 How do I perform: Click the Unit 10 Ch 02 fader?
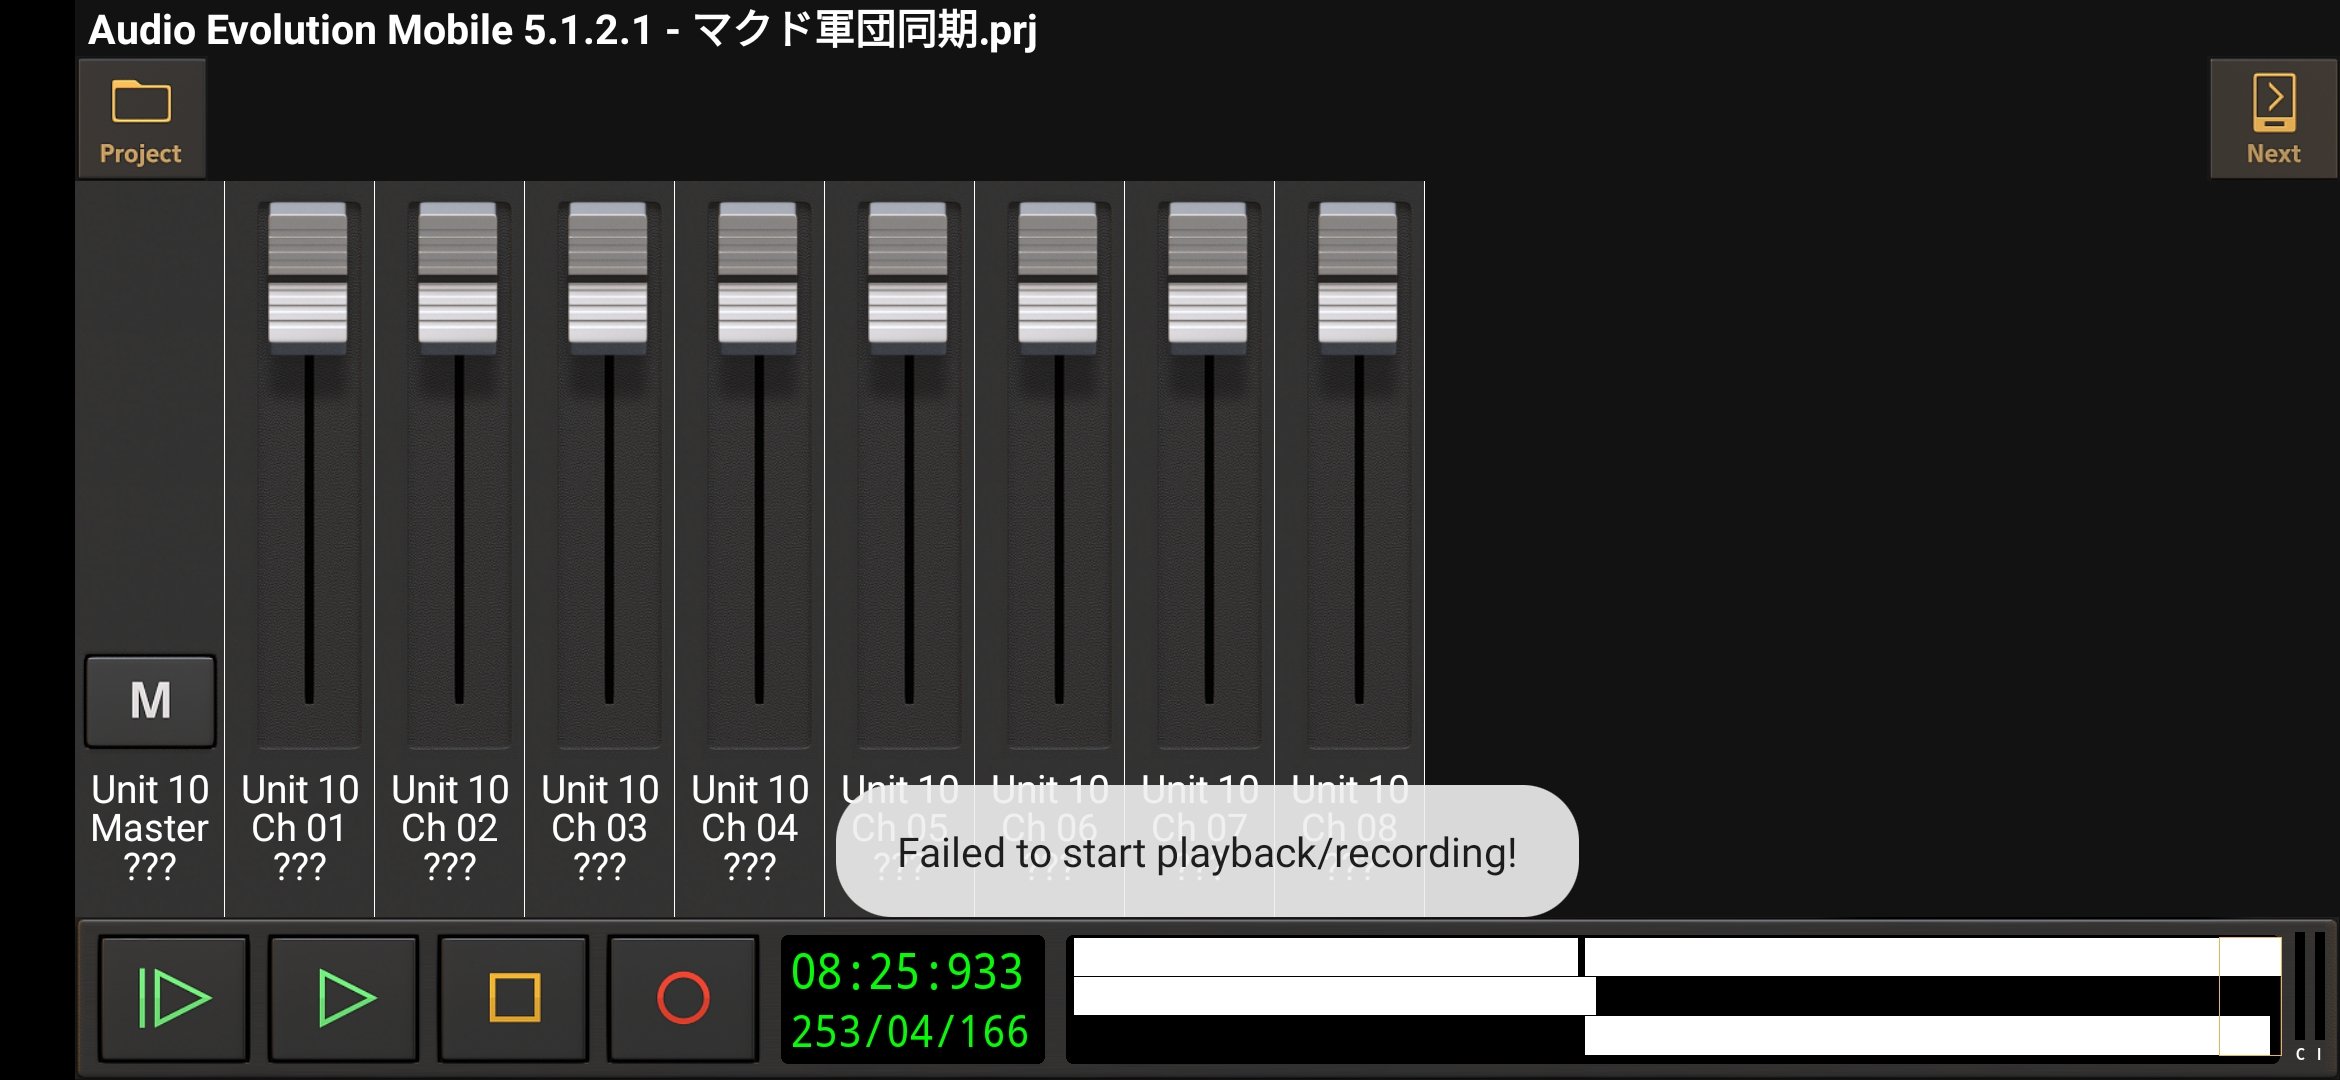pos(458,279)
